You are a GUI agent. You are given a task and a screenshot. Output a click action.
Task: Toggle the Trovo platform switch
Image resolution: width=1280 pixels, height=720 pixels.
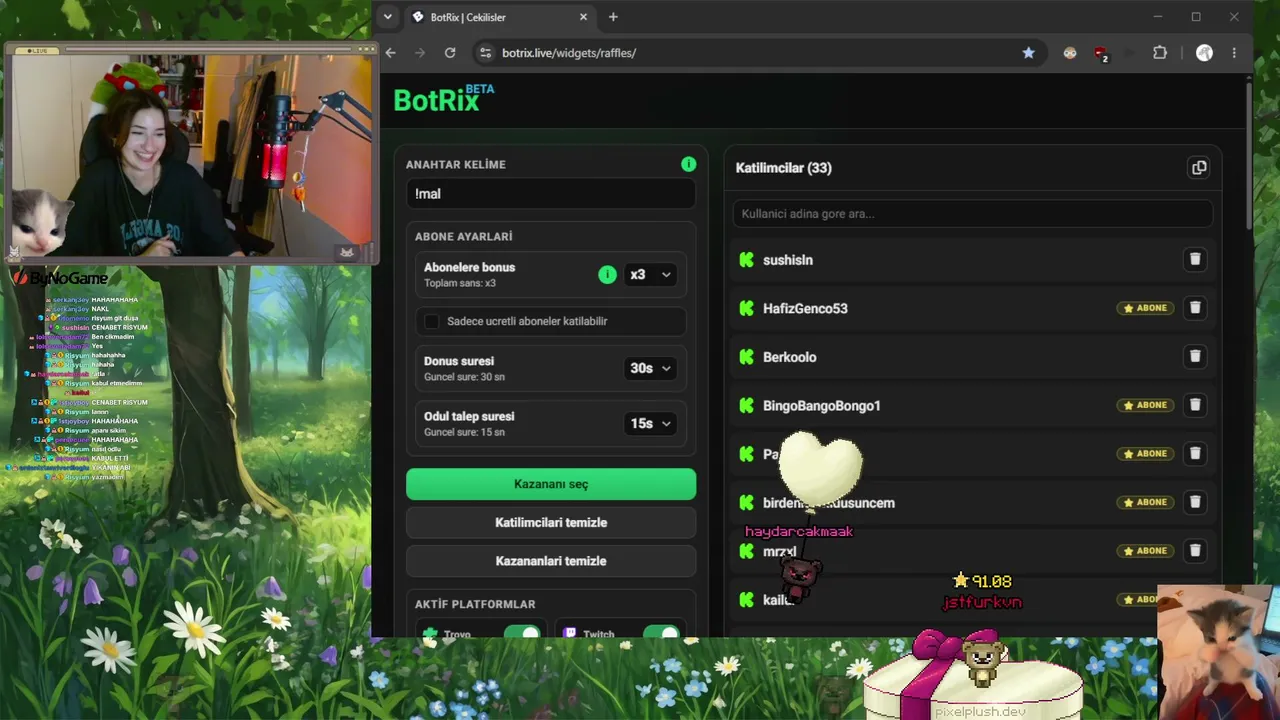[521, 632]
